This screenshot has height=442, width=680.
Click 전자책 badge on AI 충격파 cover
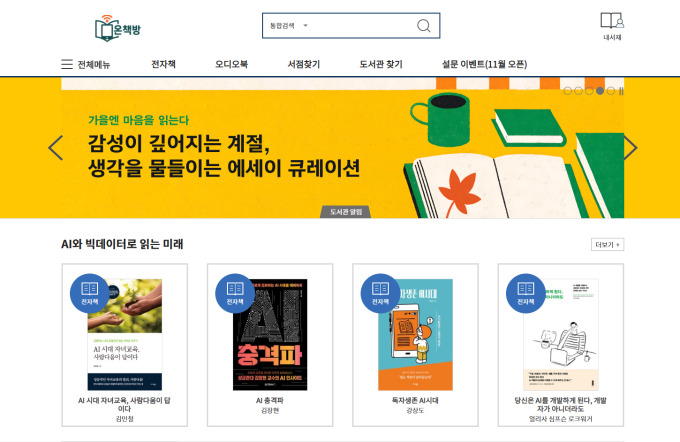coord(235,293)
